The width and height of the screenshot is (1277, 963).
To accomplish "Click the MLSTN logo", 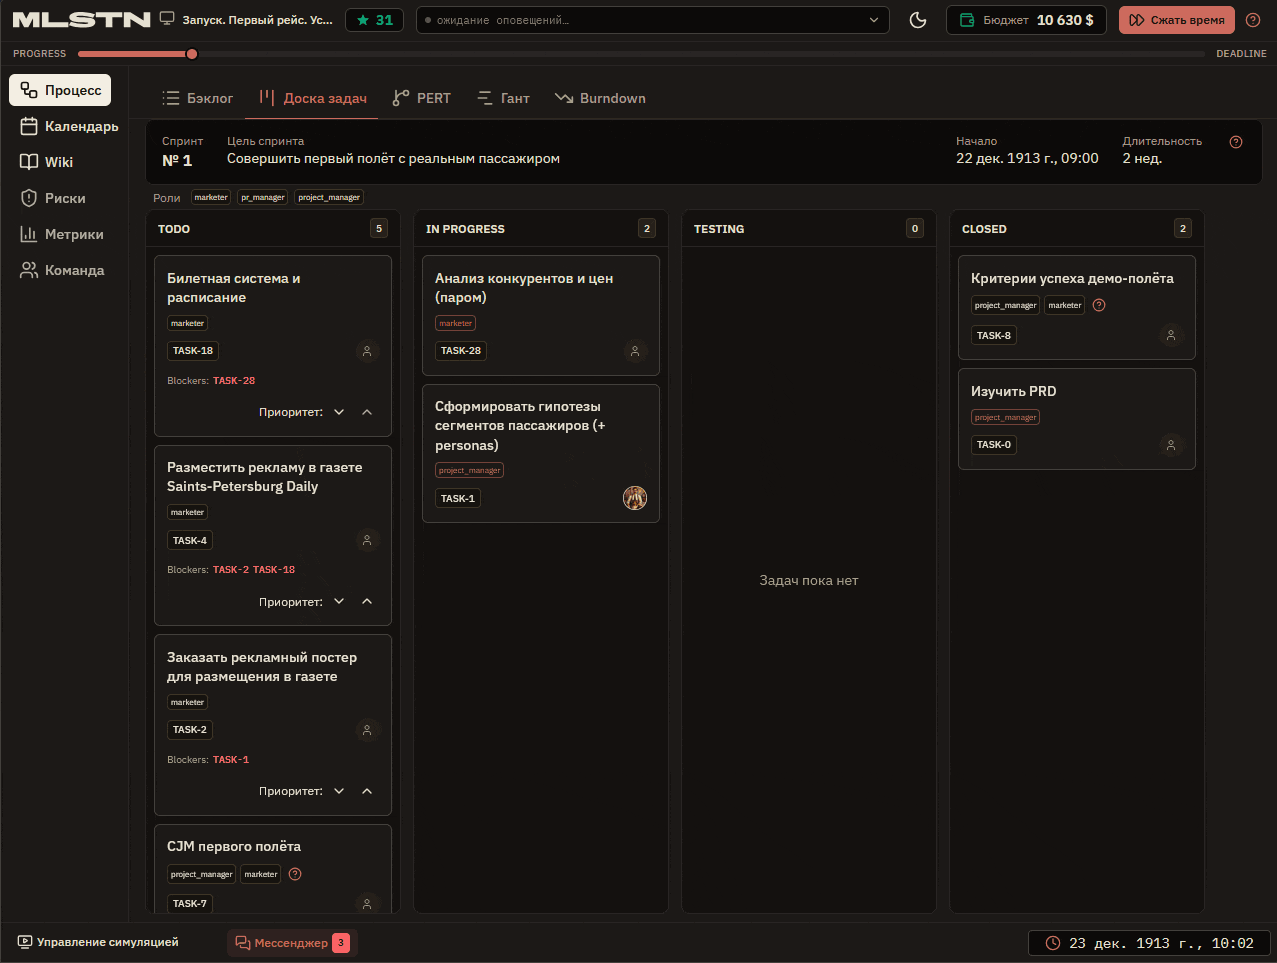I will click(81, 20).
